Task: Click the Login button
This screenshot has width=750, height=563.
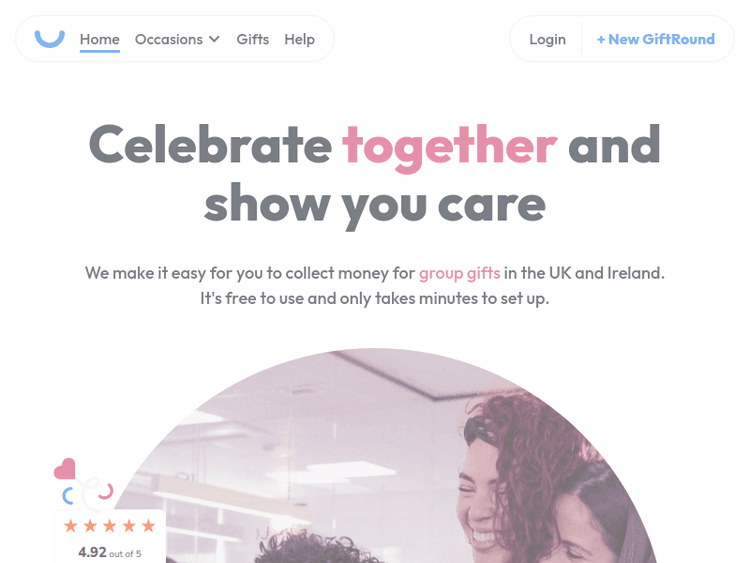Action: 547,39
